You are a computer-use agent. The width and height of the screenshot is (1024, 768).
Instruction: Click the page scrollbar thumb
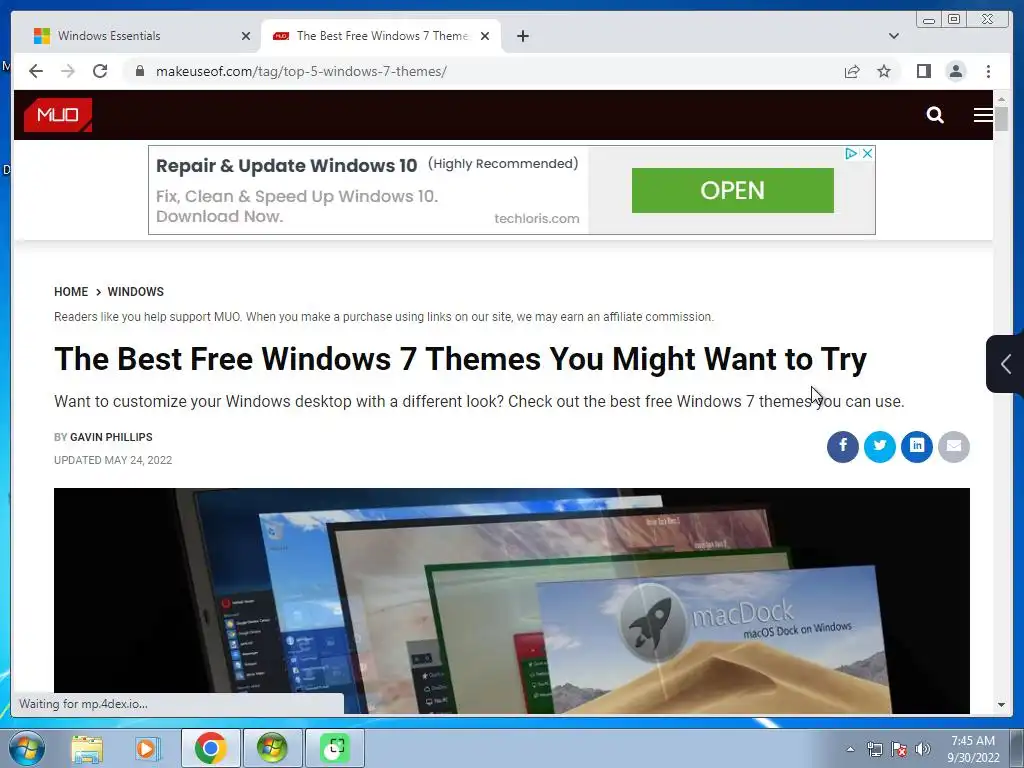[x=1001, y=118]
